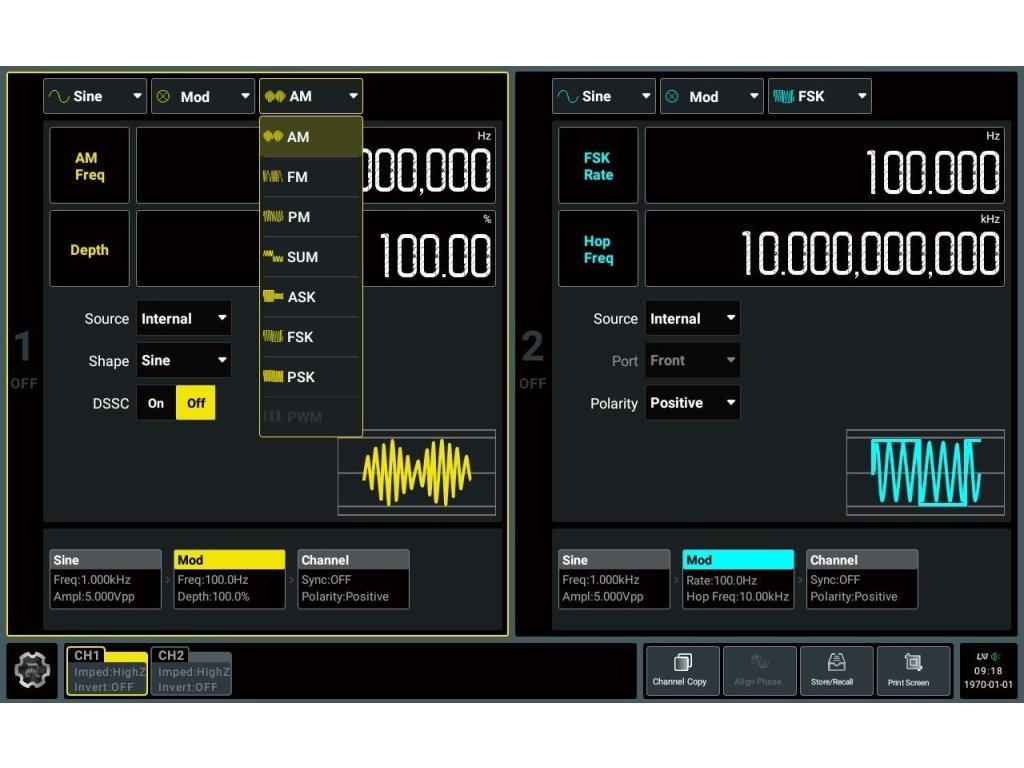Screen dimensions: 1024x768
Task: Click the FSK Rate value field
Action: tap(824, 166)
